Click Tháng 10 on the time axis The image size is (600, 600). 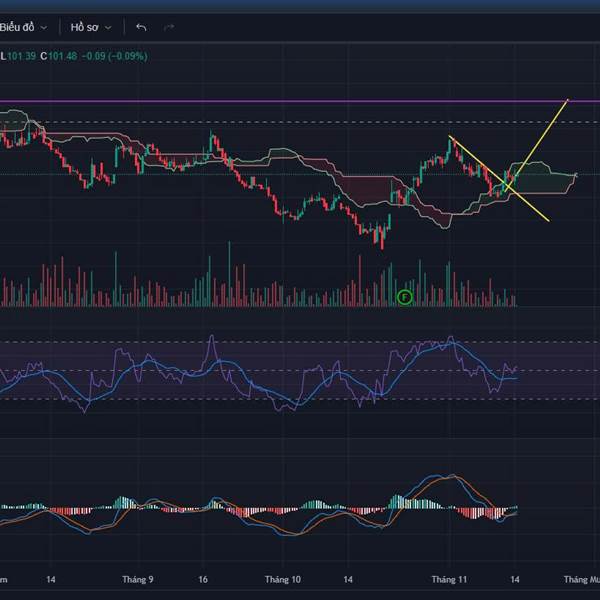[x=283, y=579]
